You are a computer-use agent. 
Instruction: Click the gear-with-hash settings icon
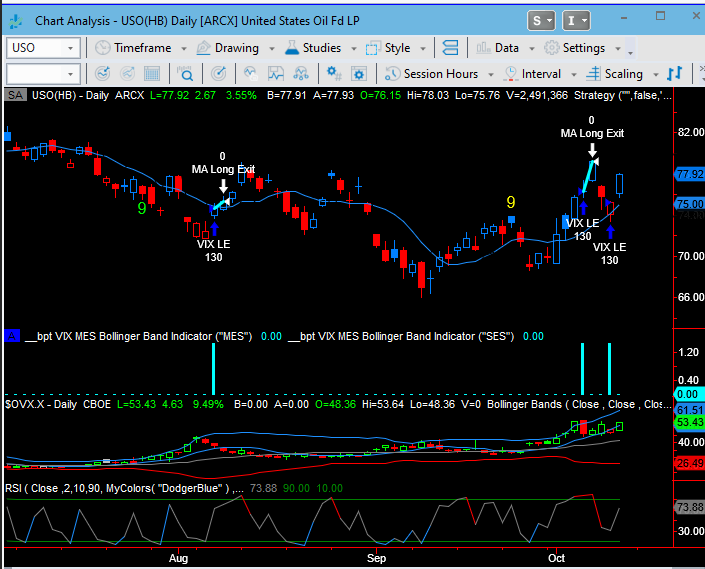pos(334,74)
